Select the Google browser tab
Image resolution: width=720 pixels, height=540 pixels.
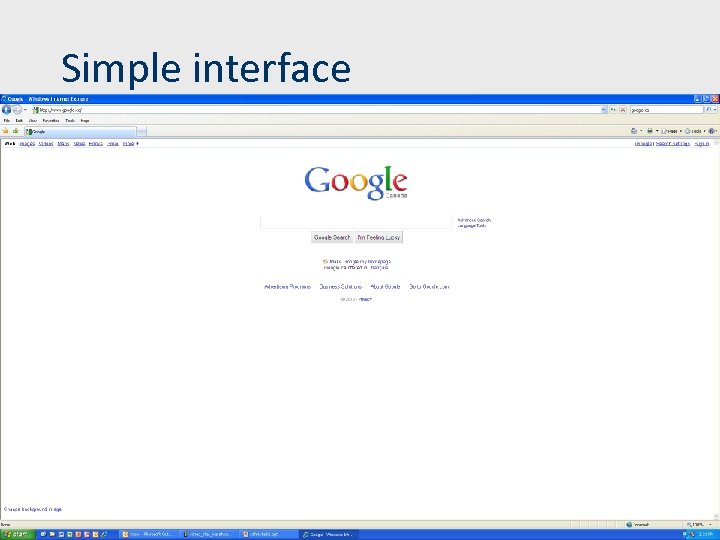(x=80, y=132)
